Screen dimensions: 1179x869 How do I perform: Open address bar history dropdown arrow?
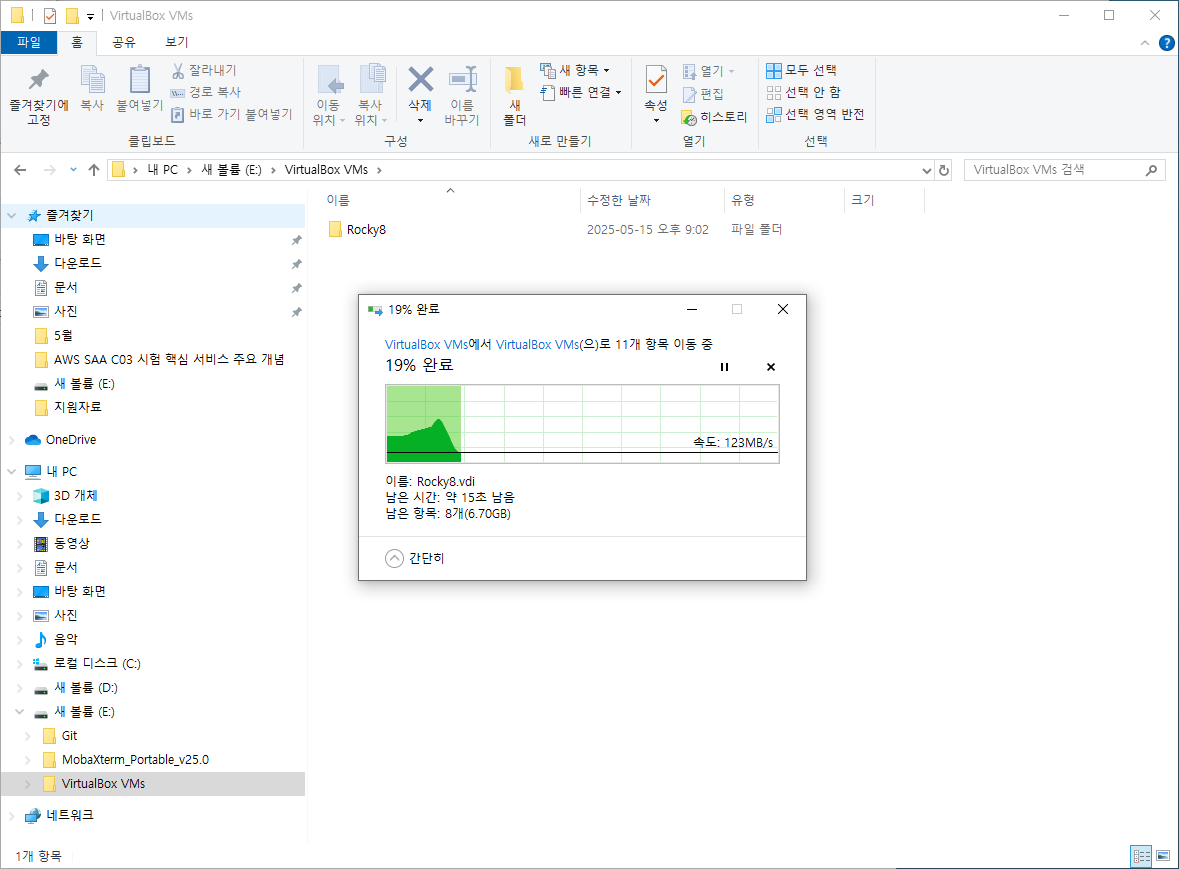pos(926,171)
